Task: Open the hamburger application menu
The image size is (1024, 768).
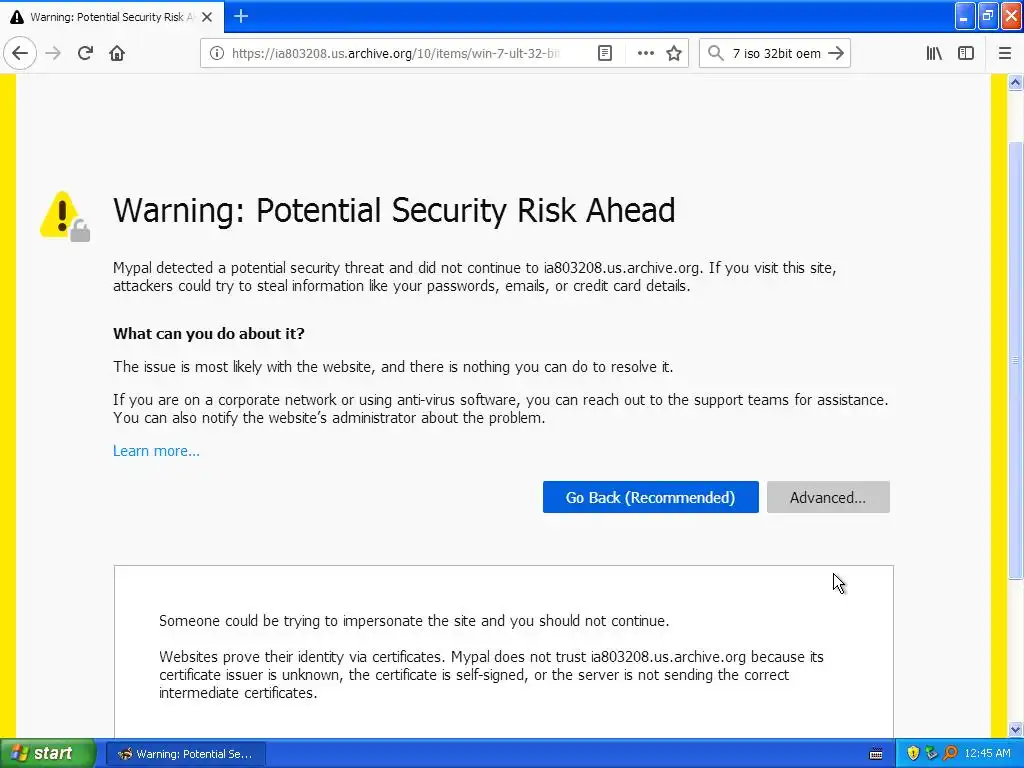Action: click(x=1004, y=53)
